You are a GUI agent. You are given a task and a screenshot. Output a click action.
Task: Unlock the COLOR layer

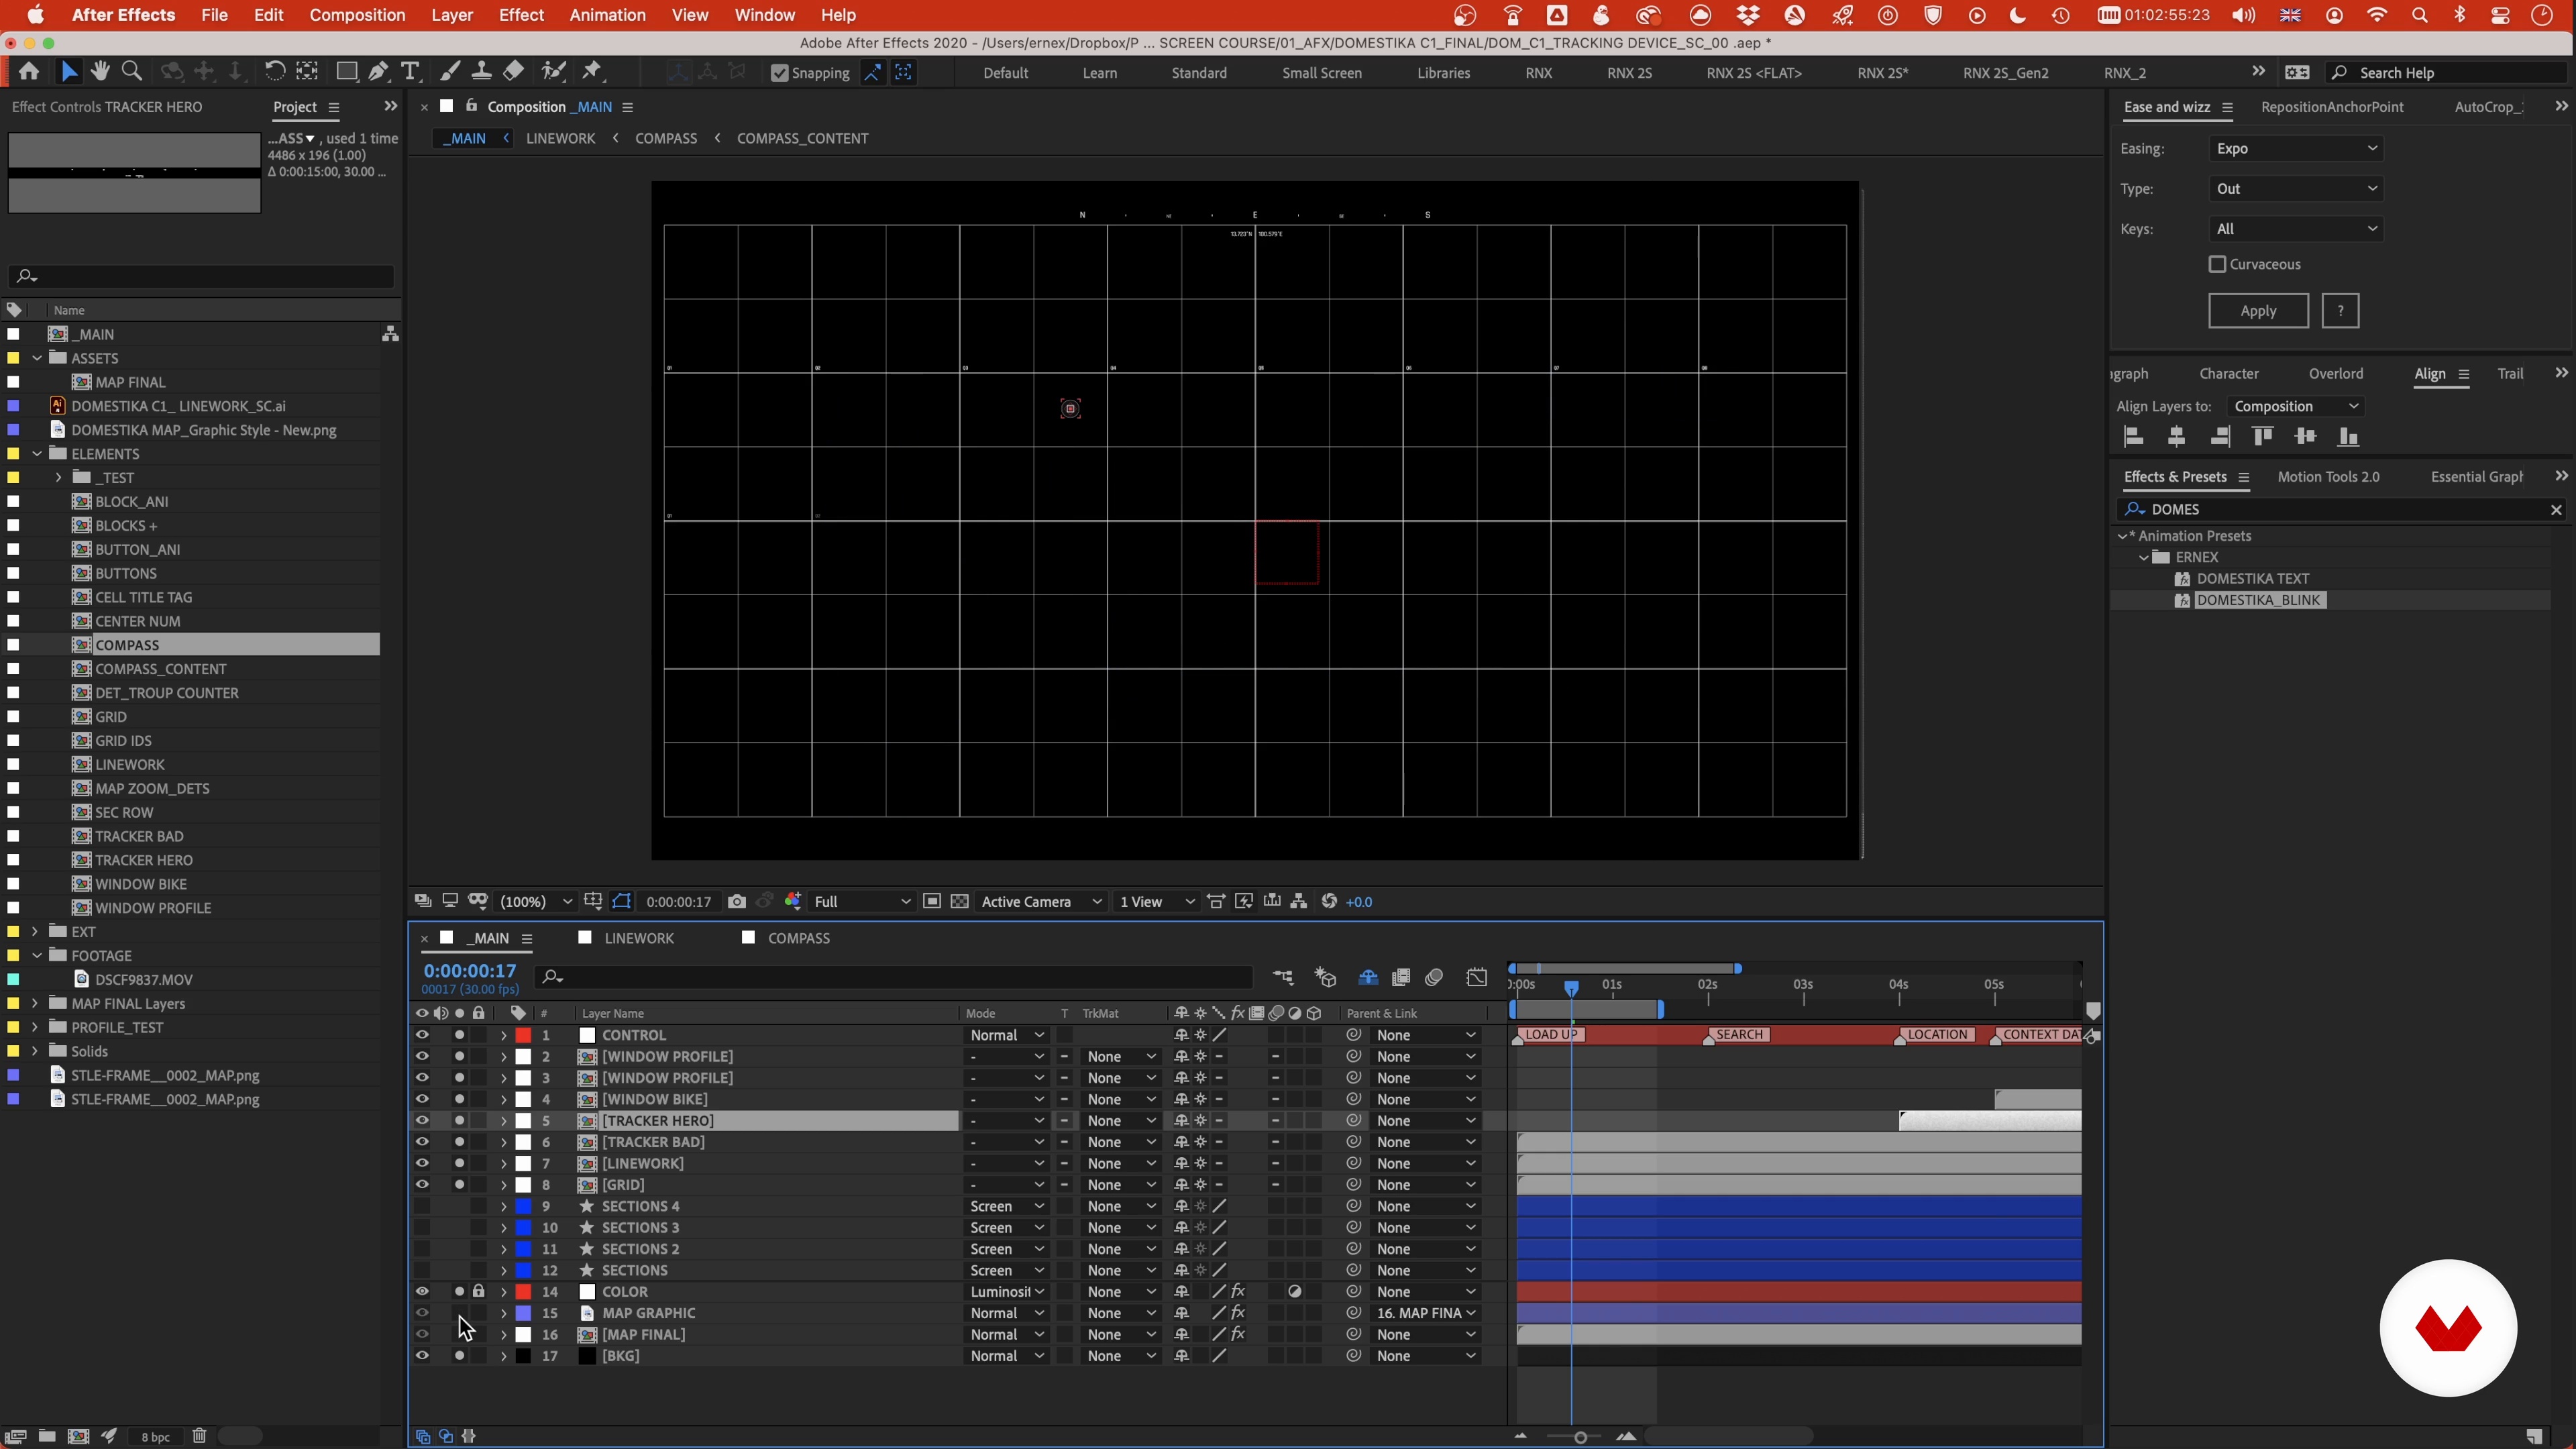[x=478, y=1292]
